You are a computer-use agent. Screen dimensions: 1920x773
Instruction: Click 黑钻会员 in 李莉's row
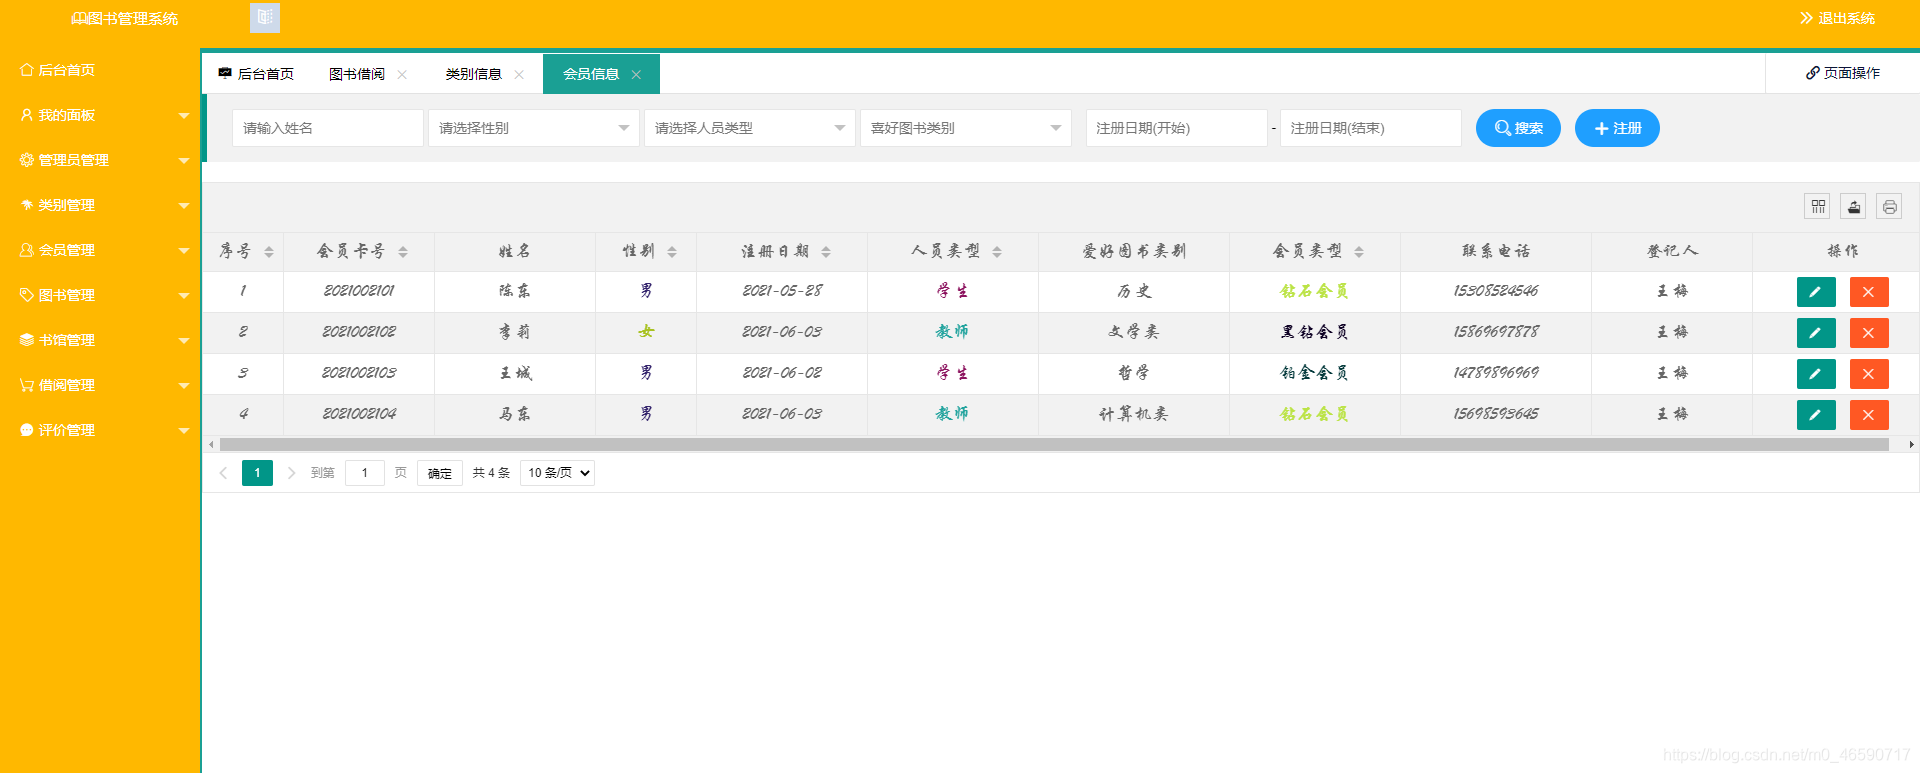click(x=1315, y=332)
